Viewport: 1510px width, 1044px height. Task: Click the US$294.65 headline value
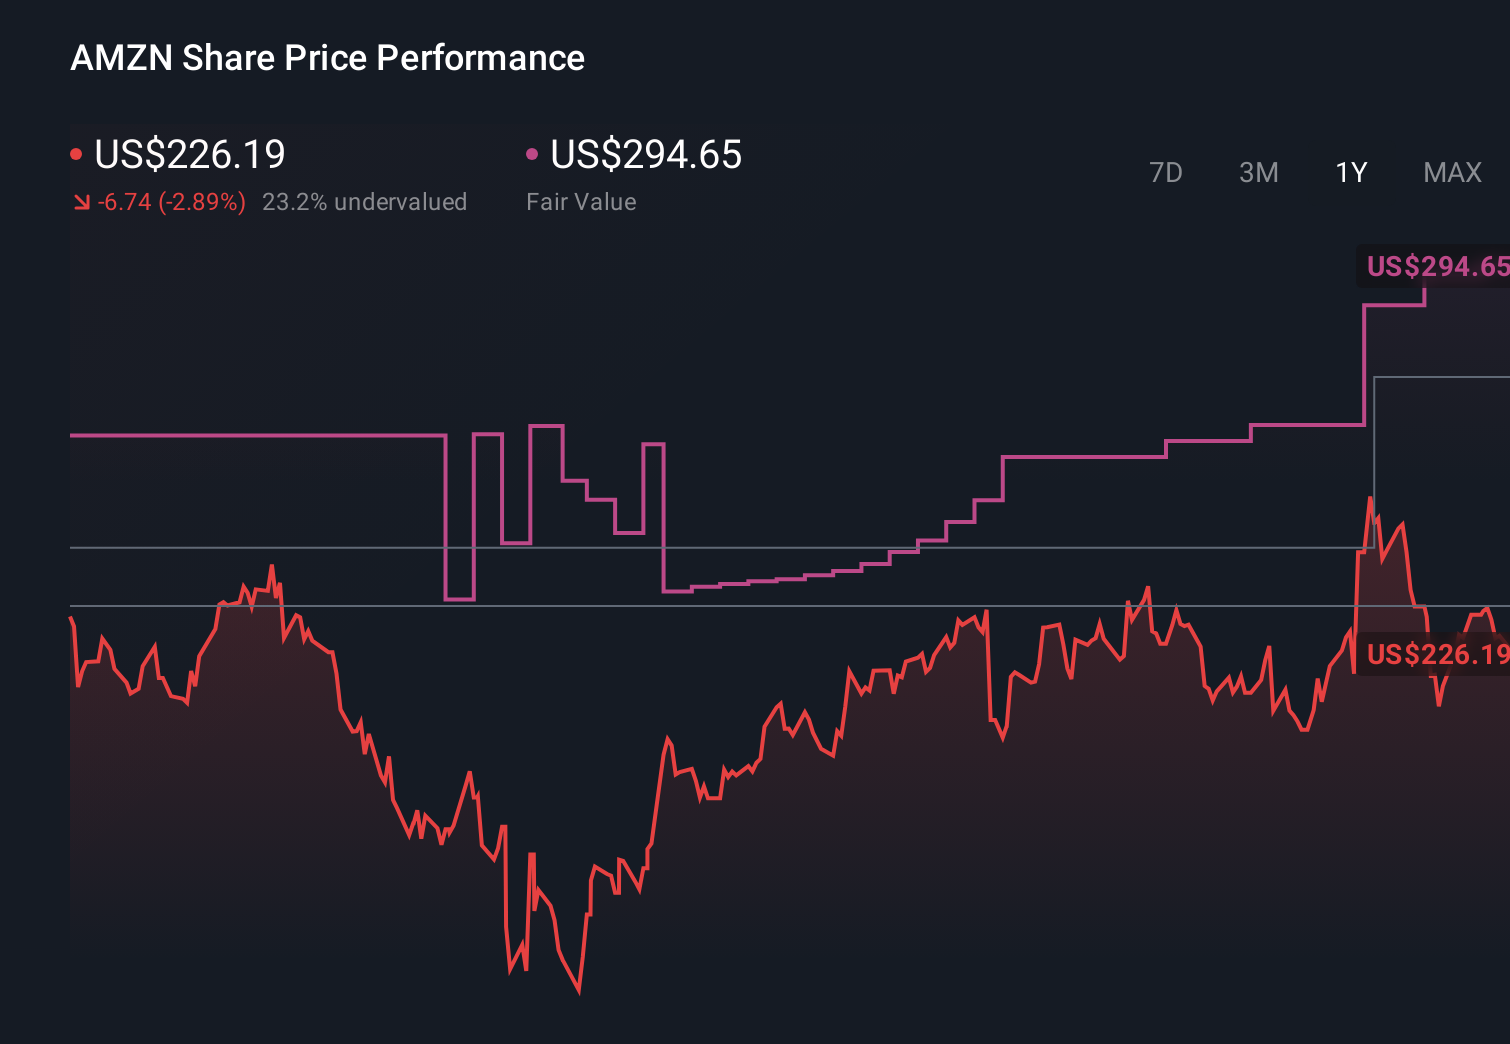pyautogui.click(x=646, y=155)
